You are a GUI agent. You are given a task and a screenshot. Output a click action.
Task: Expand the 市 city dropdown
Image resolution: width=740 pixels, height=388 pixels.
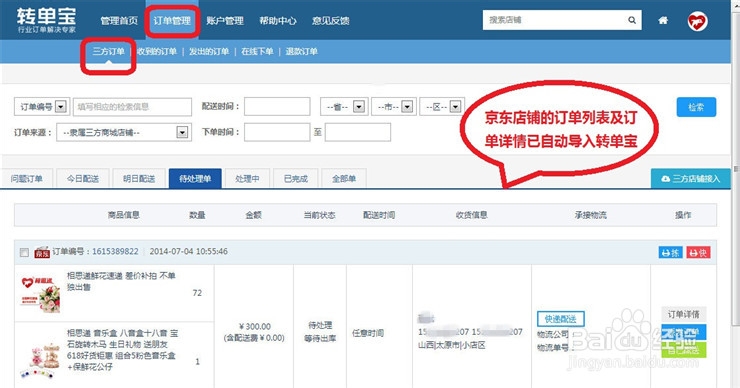(x=393, y=107)
